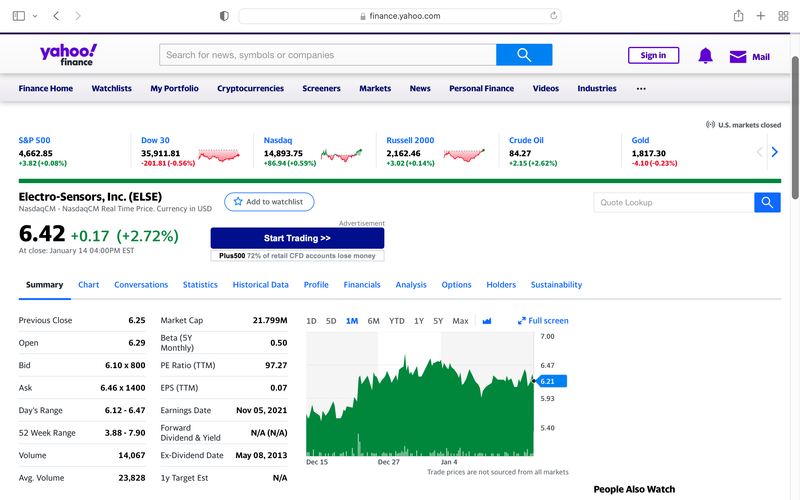The height and width of the screenshot is (500, 800).
Task: Show previous market tickers with left chevron
Action: click(x=760, y=152)
